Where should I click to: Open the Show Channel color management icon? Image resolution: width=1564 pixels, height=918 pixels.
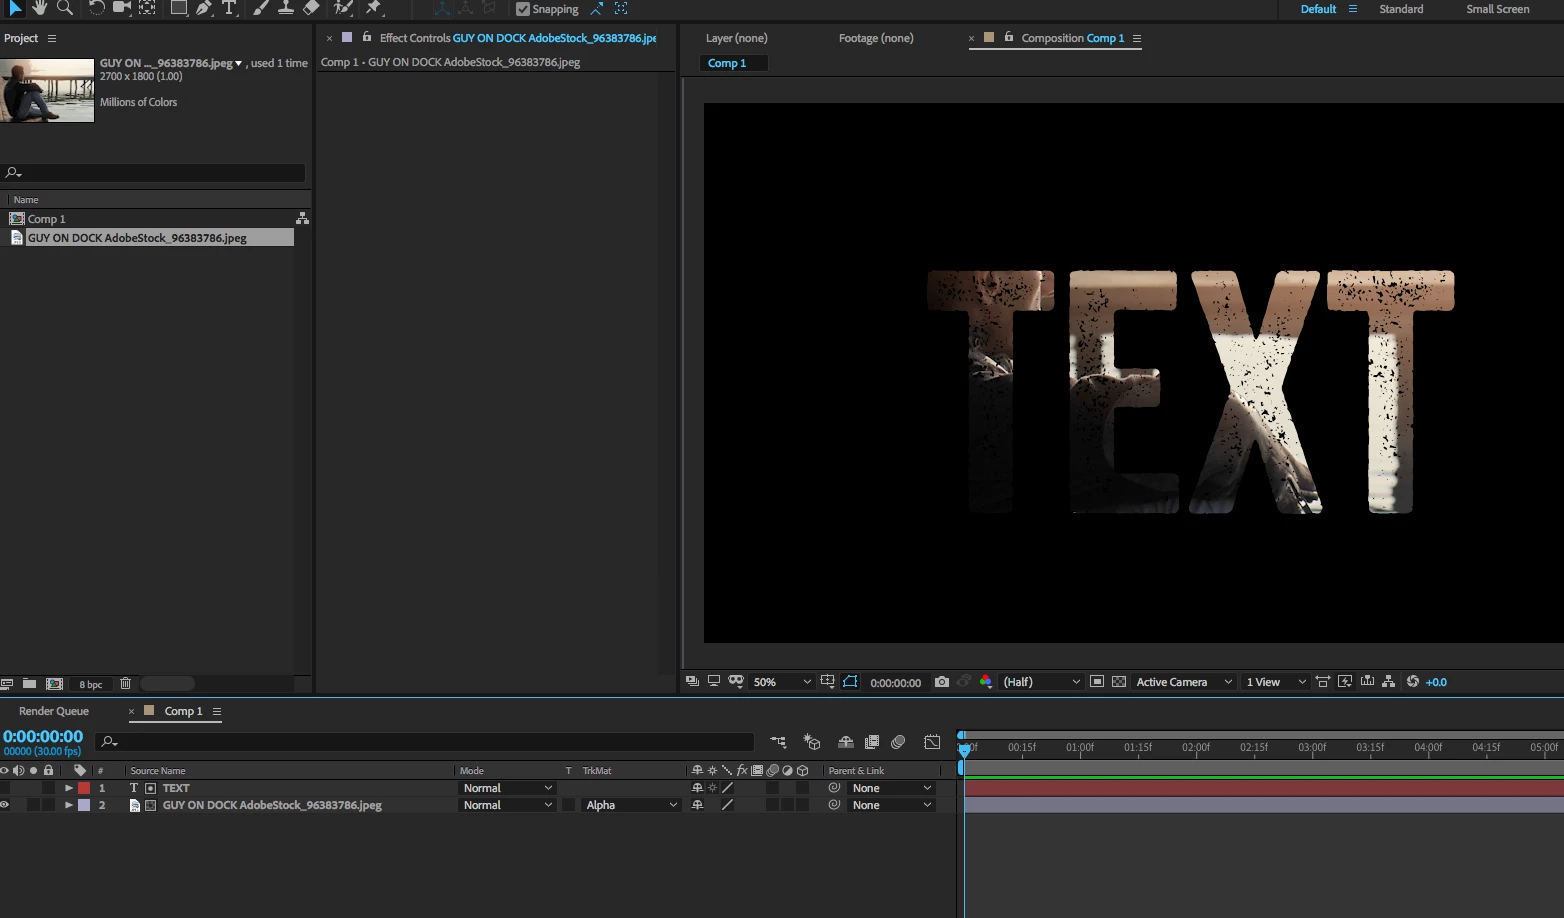[x=986, y=682]
